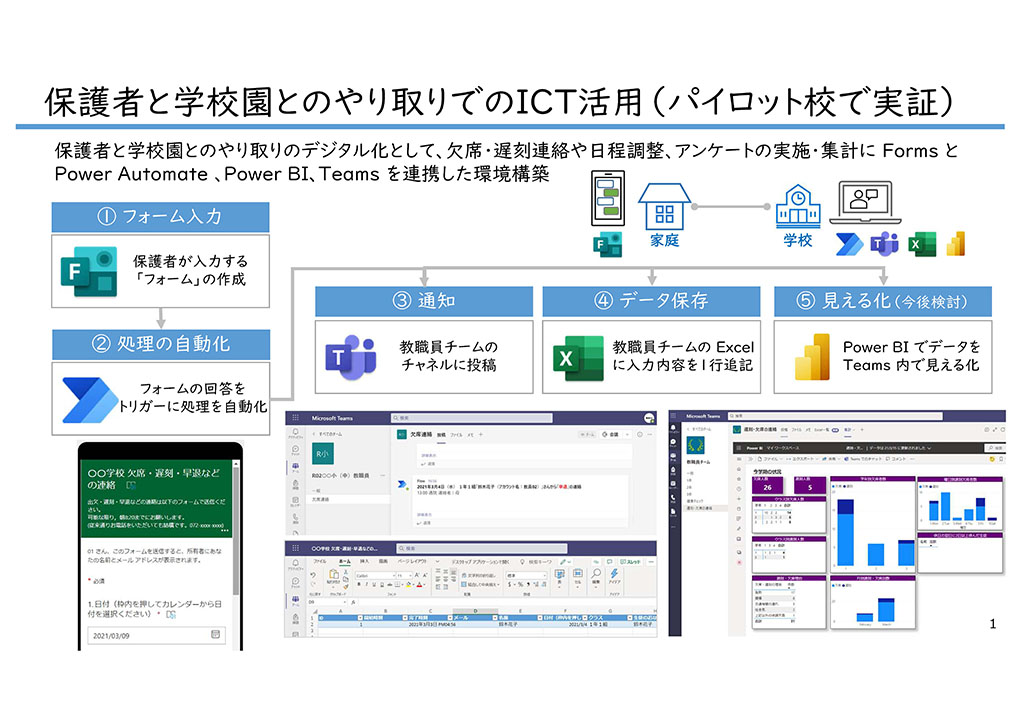Screen dimensions: 1024x724
Task: Click the Forms phone preview vertical scrollbar
Action: 236,555
